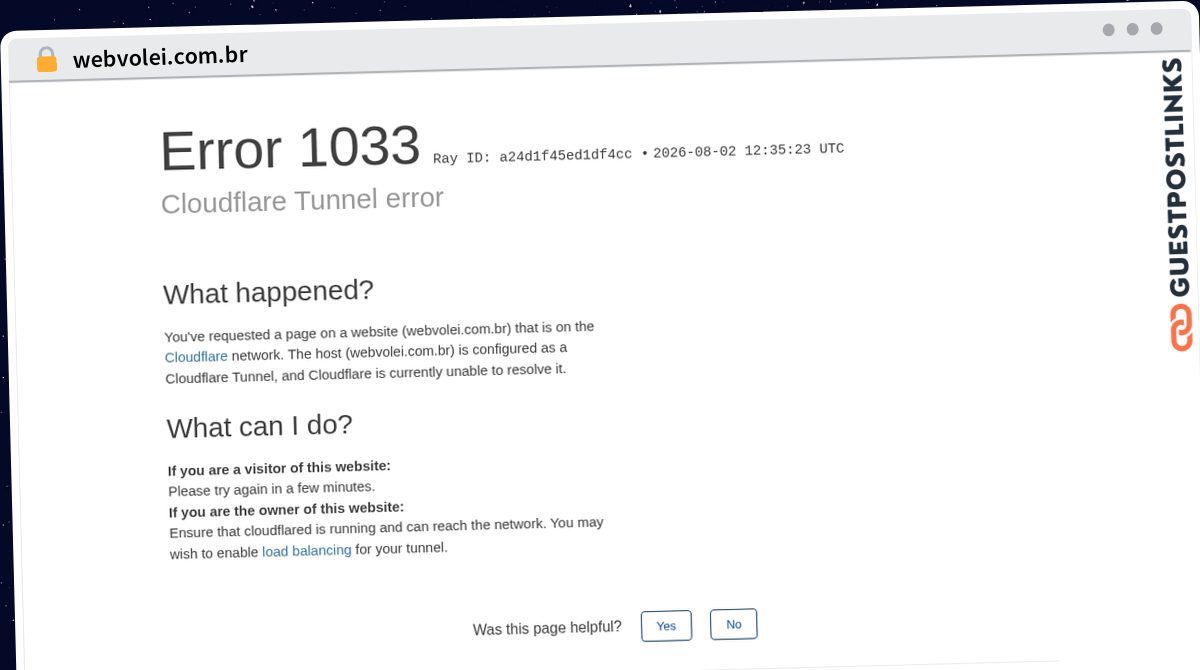Click the orange GuestPostLinks chain icon
The width and height of the screenshot is (1200, 670).
point(1181,328)
